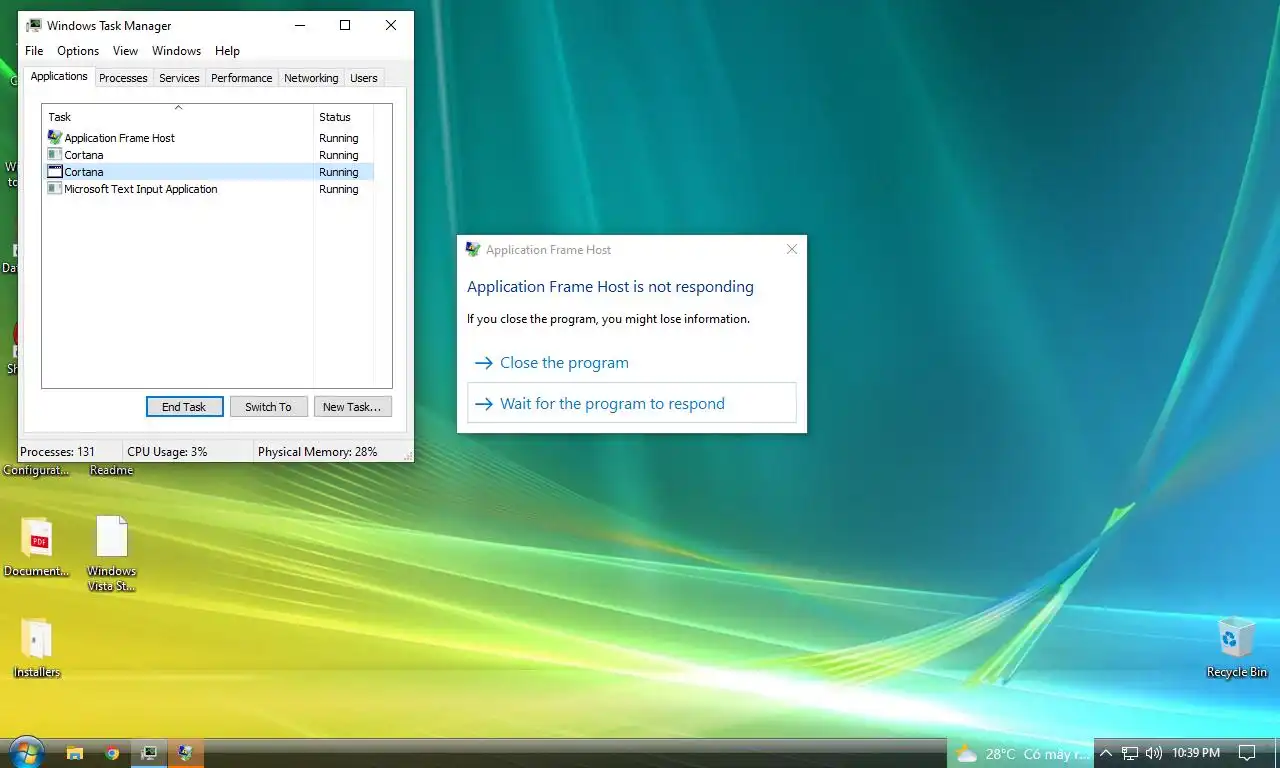Open the Options menu
Screen dimensions: 1280x768
(x=78, y=51)
